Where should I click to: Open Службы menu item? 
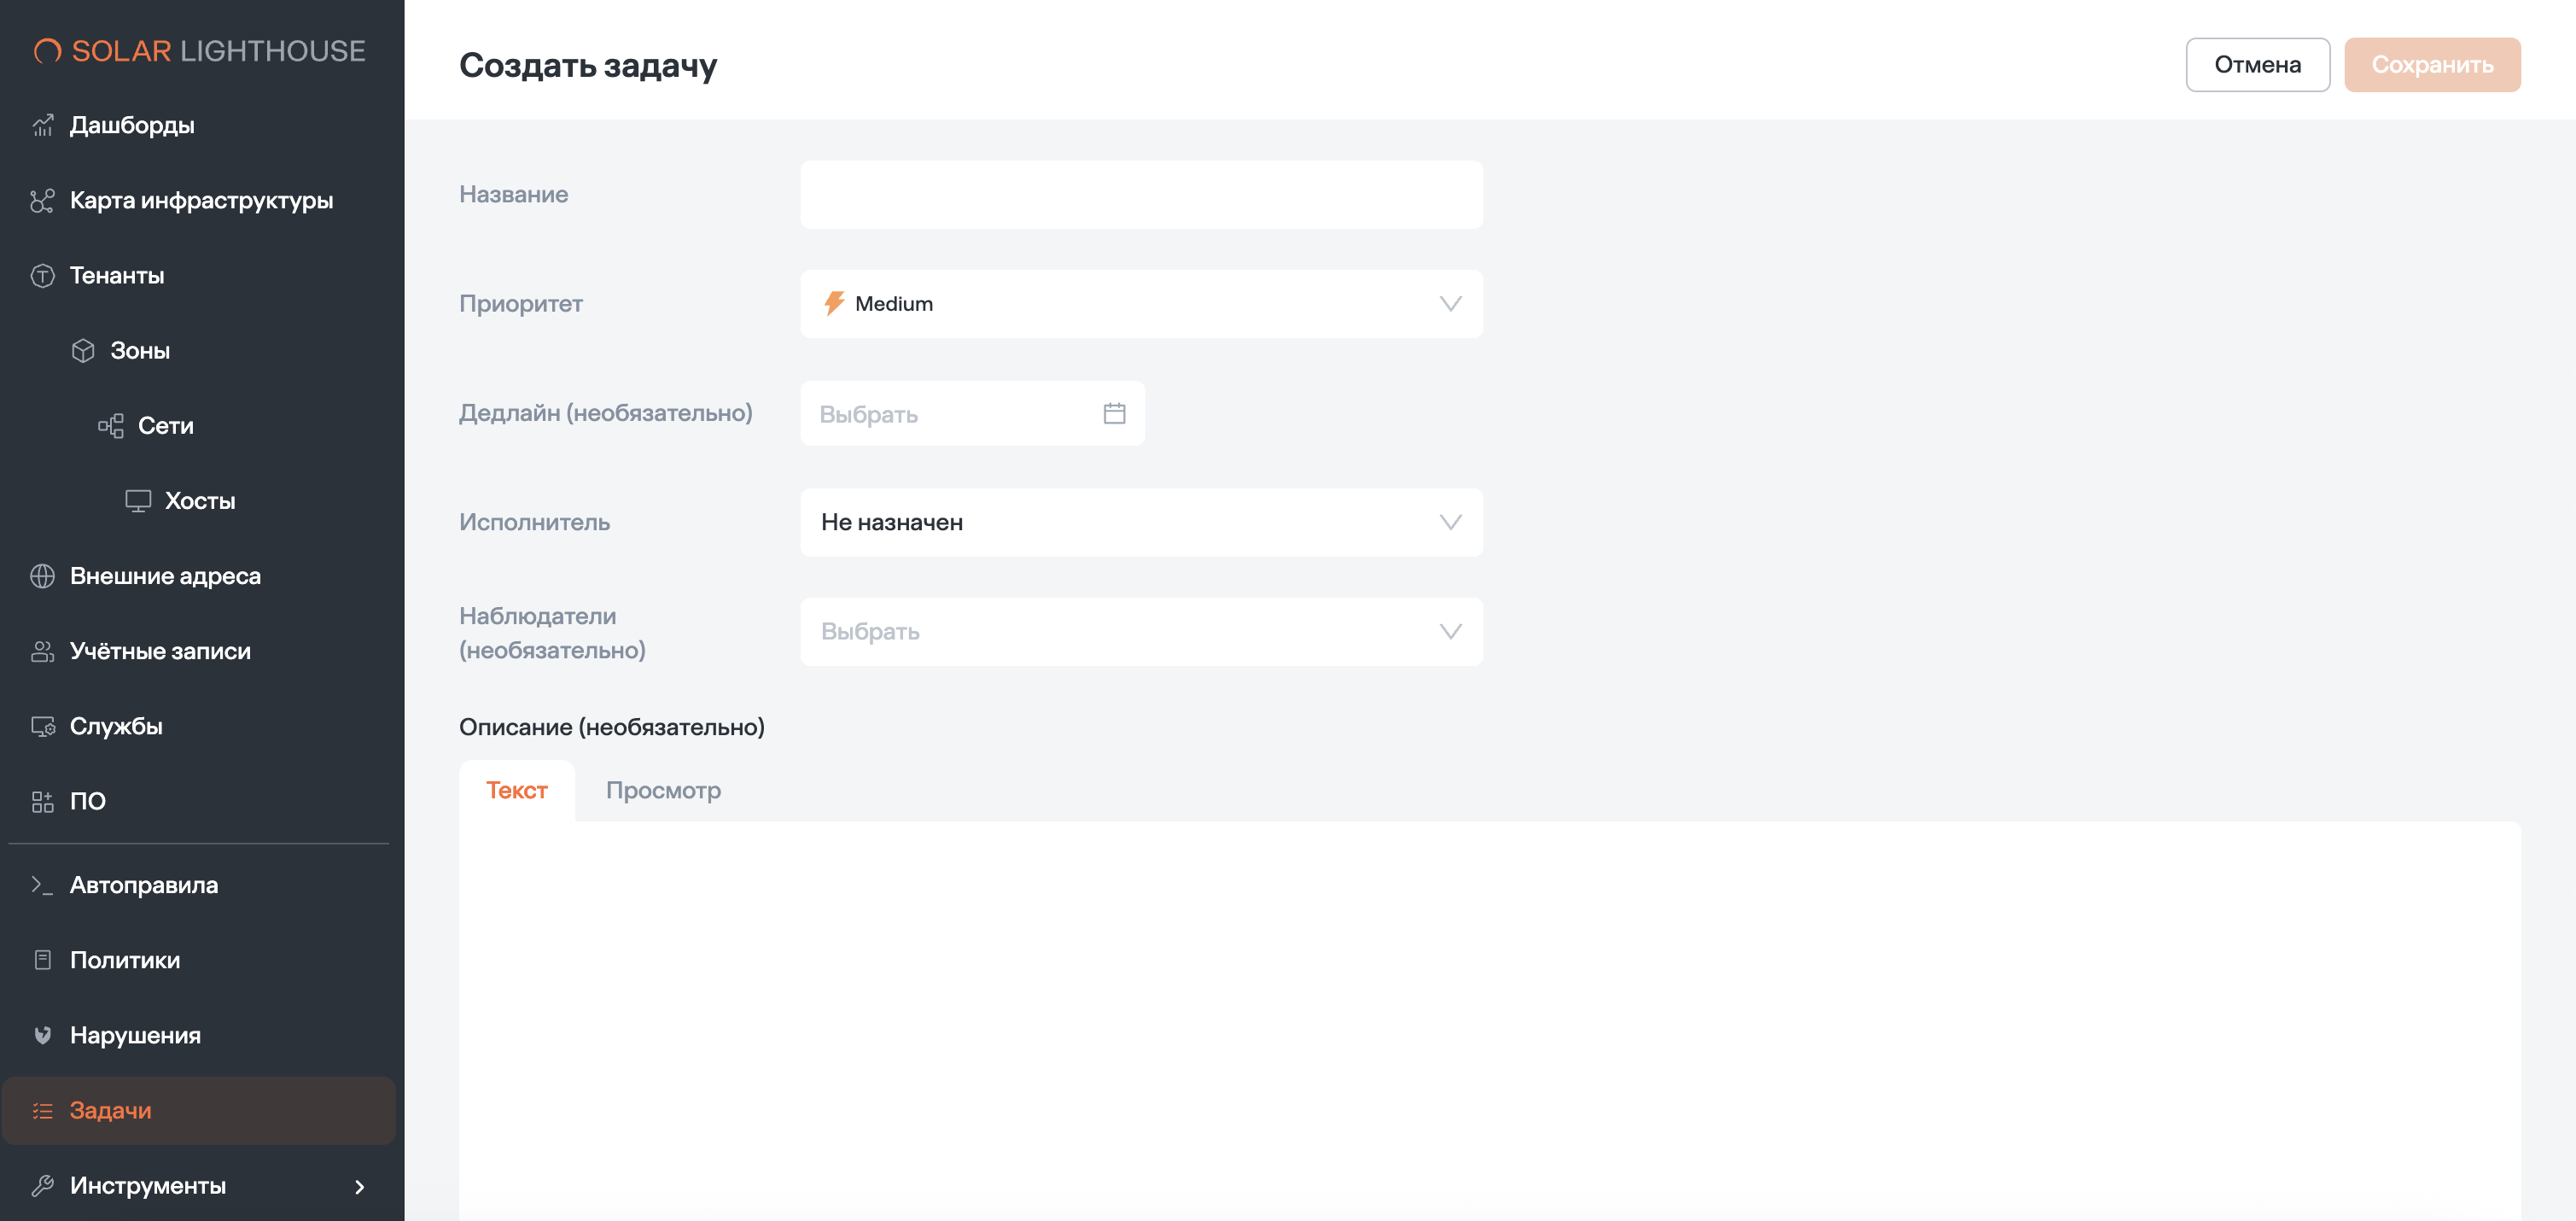[199, 726]
